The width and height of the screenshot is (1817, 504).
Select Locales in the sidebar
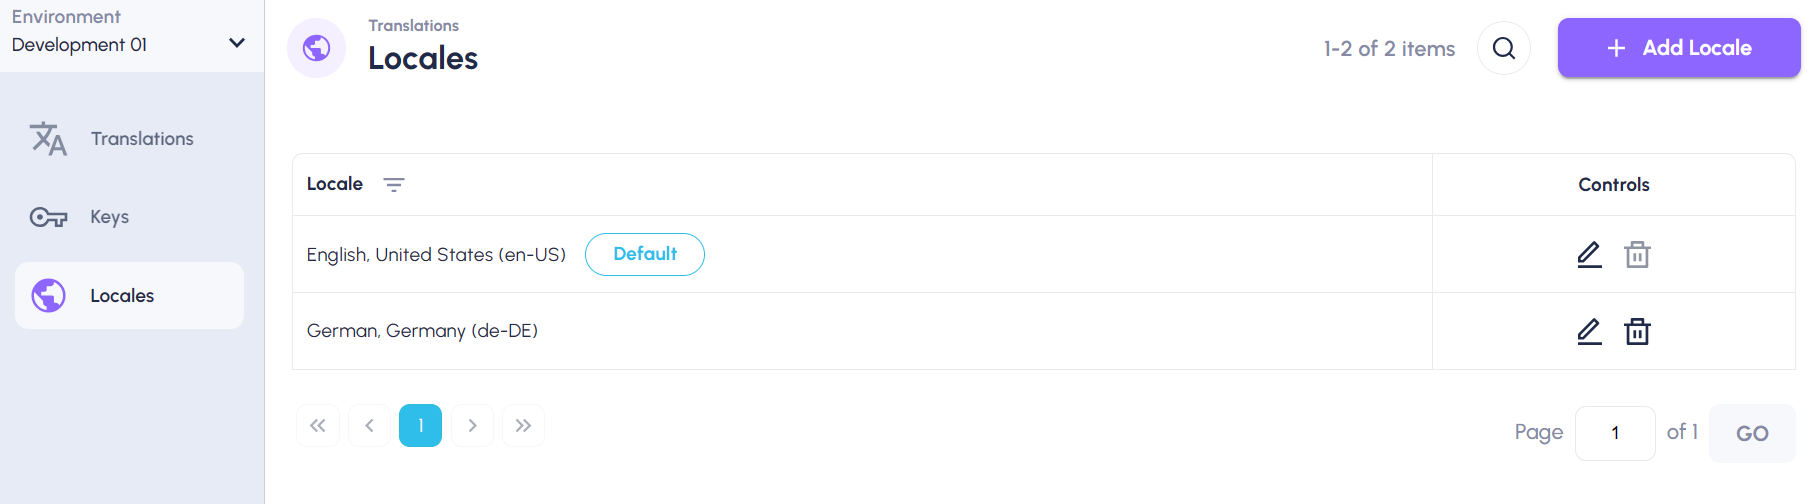coord(129,295)
